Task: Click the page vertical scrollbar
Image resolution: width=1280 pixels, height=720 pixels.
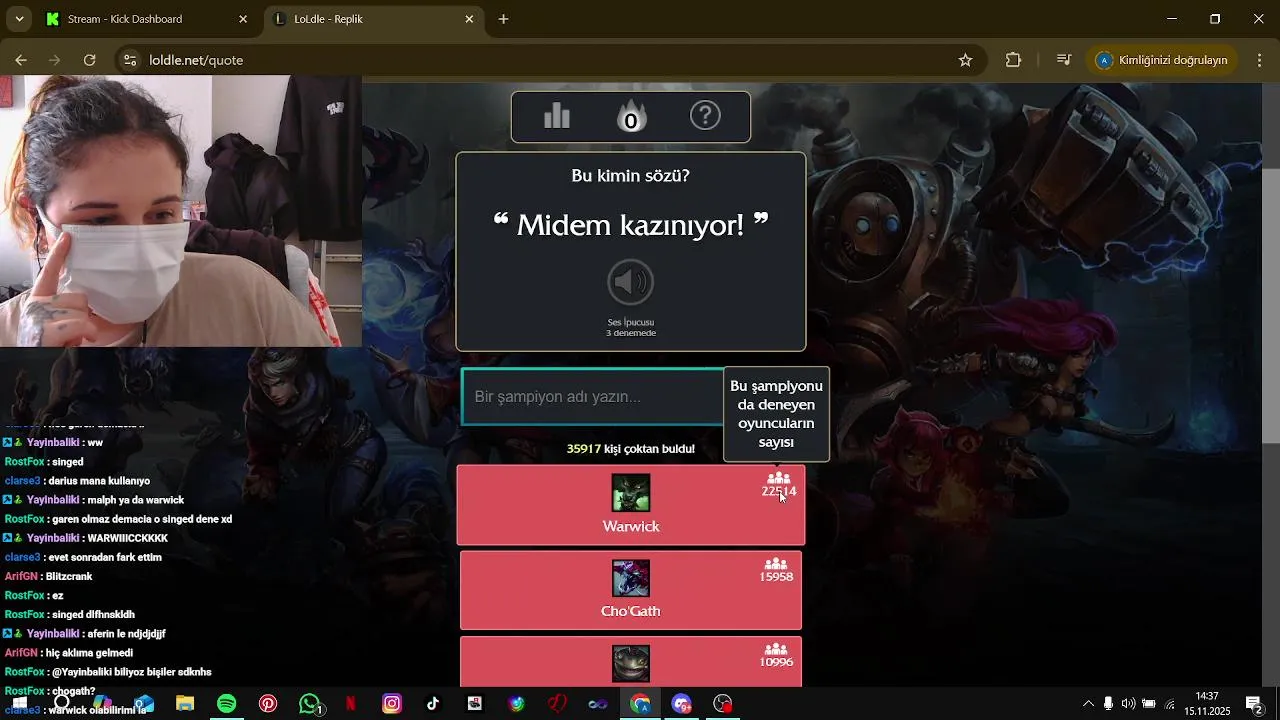Action: [x=1271, y=305]
